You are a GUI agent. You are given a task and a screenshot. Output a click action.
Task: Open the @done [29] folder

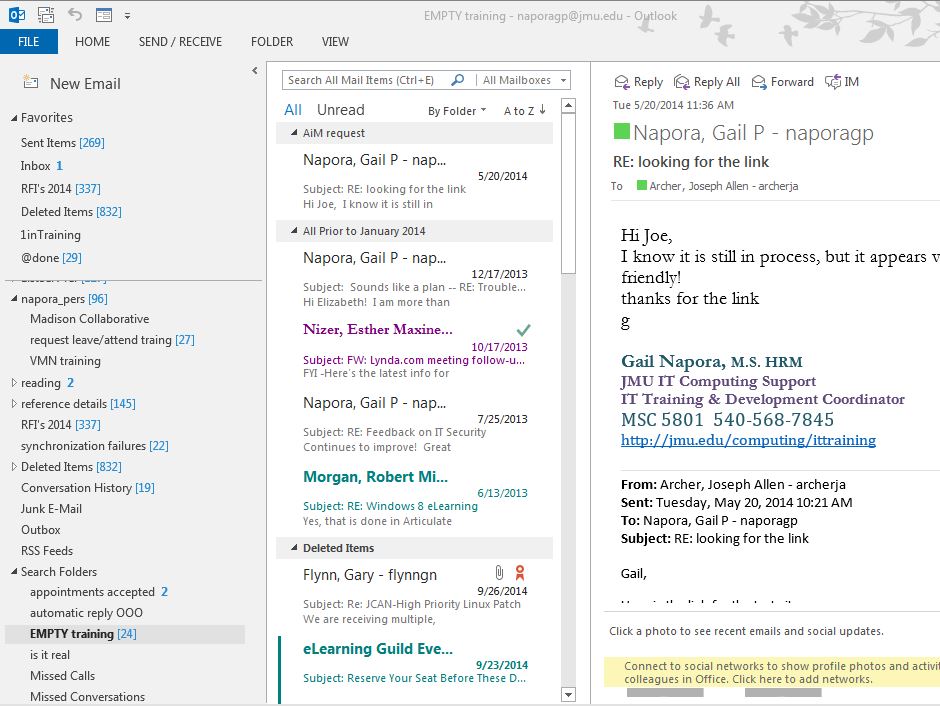(x=51, y=258)
